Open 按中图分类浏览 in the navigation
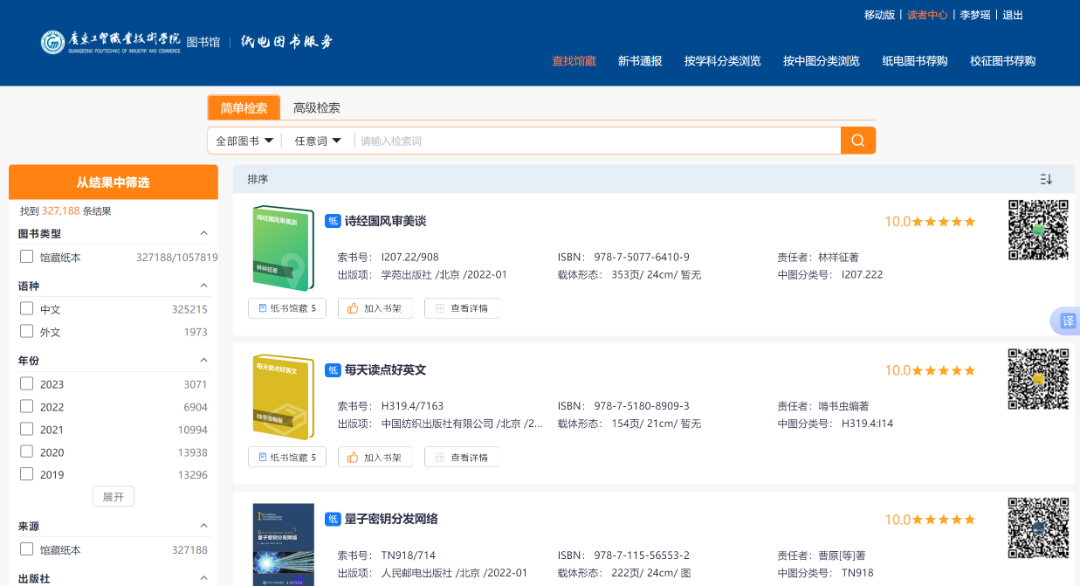This screenshot has width=1080, height=586. point(821,61)
